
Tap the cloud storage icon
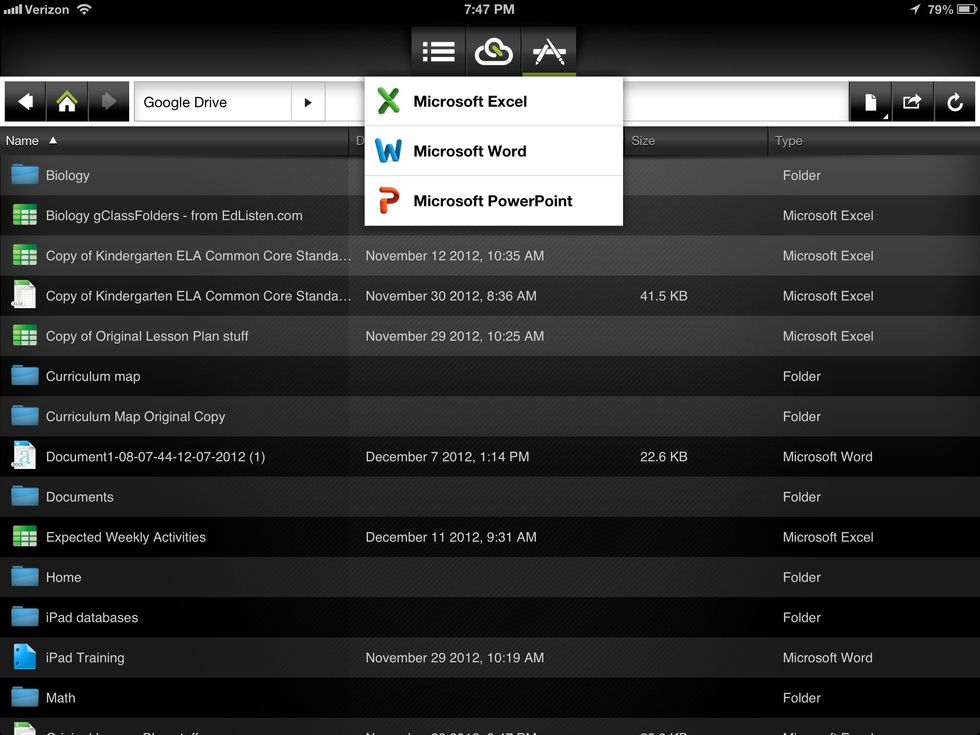tap(493, 51)
